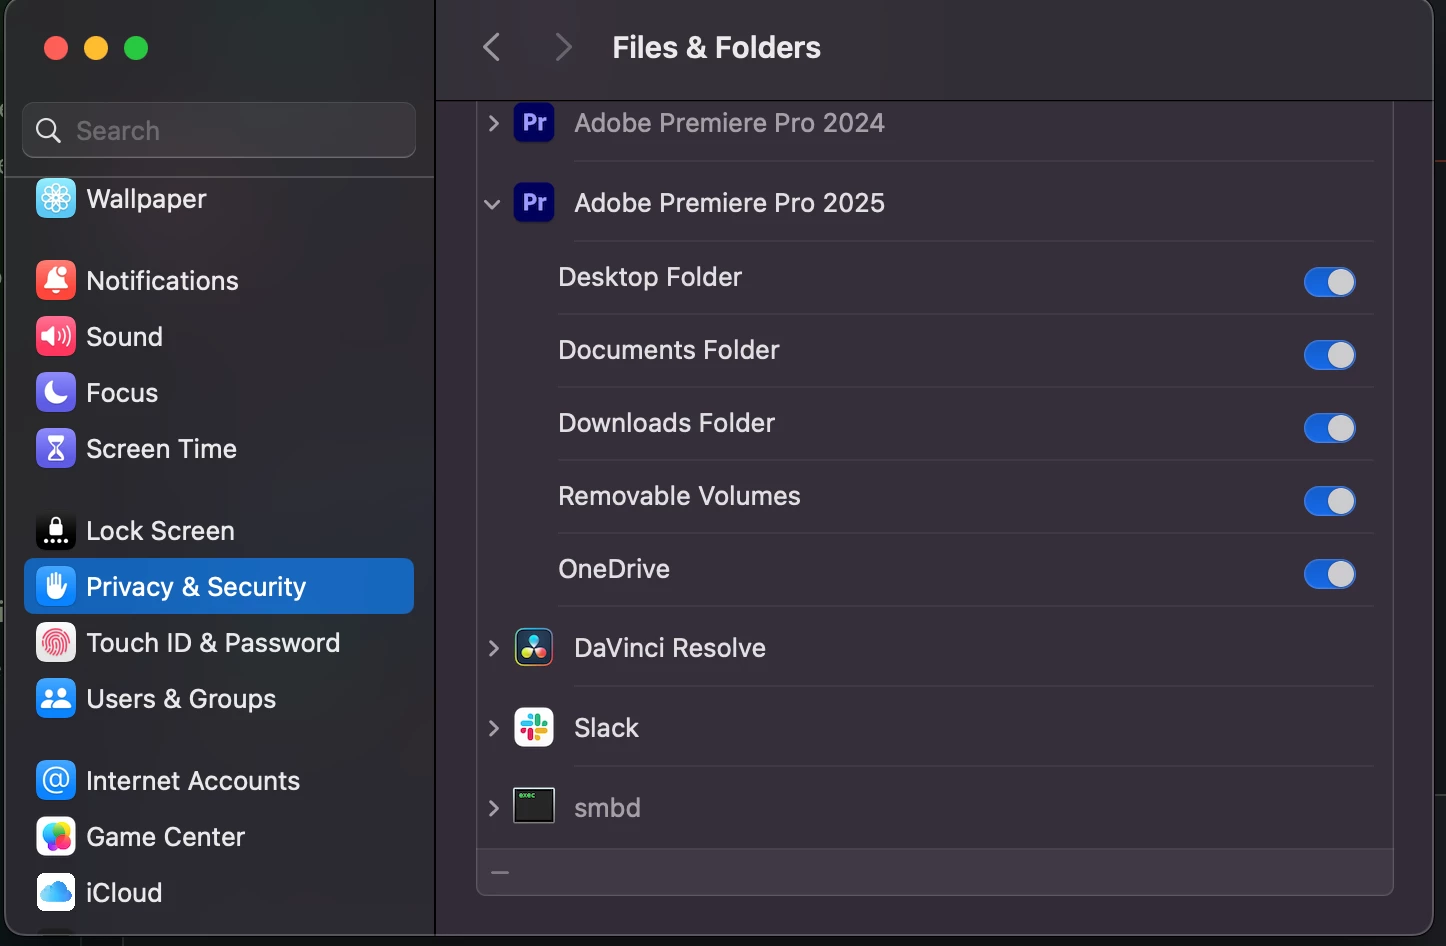
Task: Click the Focus moon icon
Action: pos(56,393)
